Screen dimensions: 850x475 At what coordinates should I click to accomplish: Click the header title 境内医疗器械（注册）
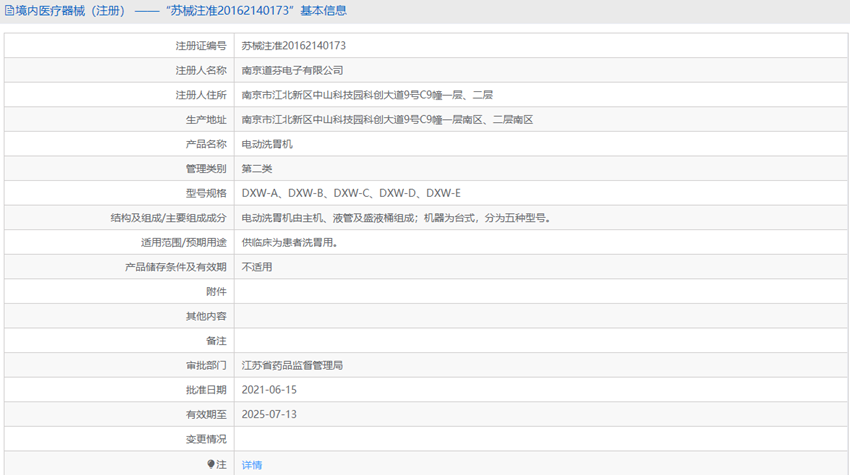coord(70,11)
